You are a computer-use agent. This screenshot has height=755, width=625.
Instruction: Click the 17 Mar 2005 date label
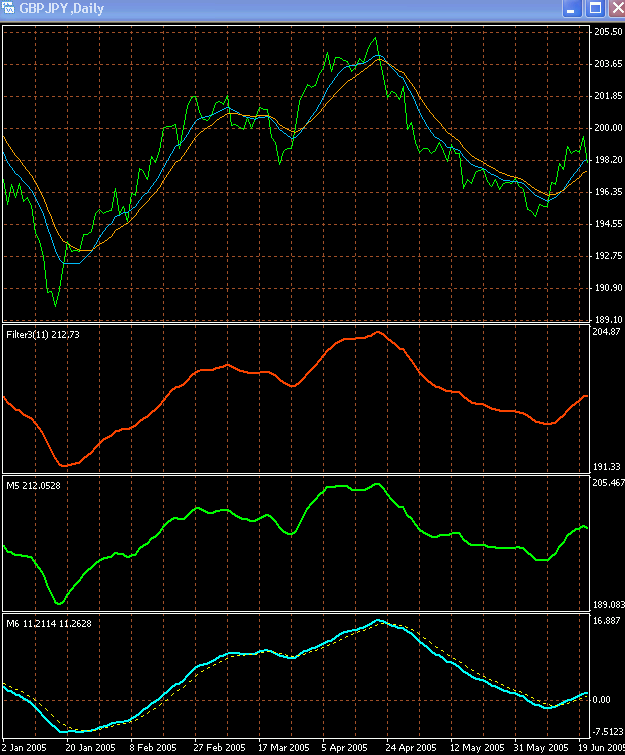point(284,748)
